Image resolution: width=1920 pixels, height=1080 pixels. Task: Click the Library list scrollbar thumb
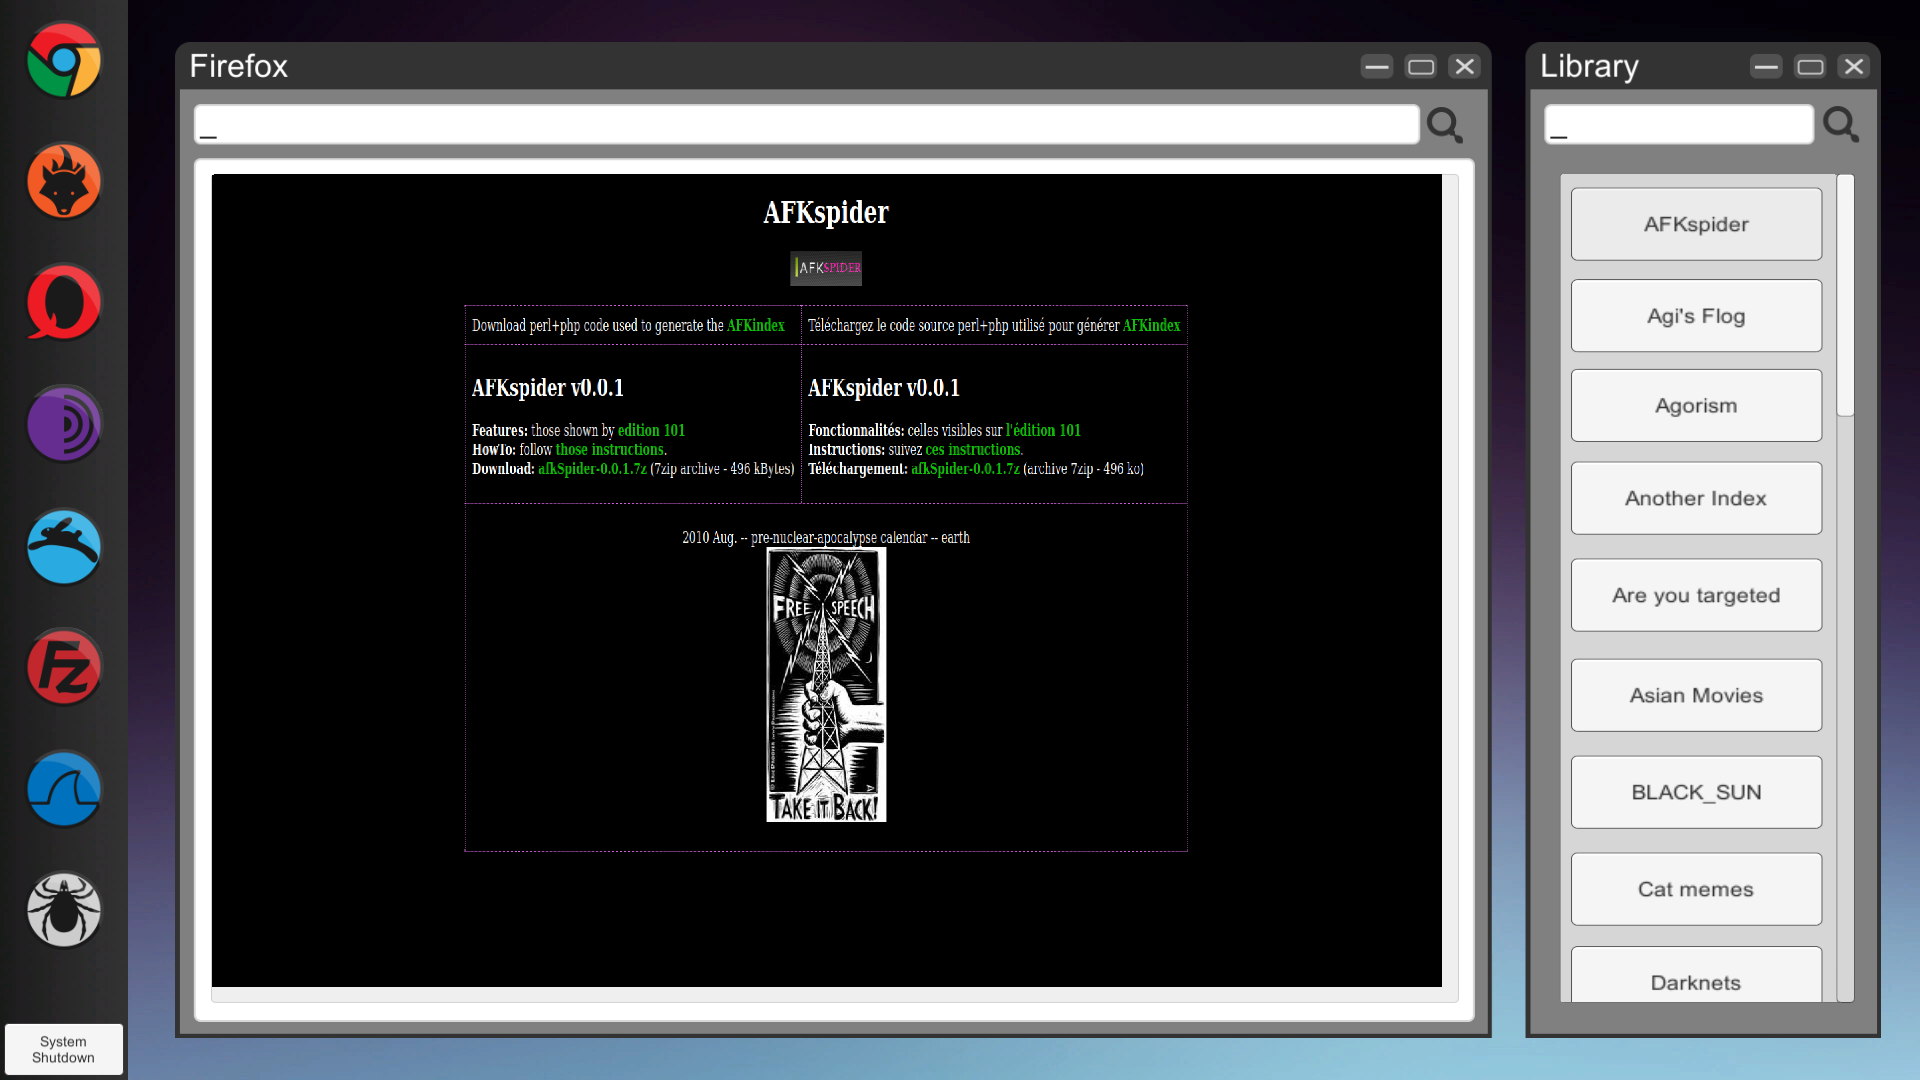coord(1845,296)
